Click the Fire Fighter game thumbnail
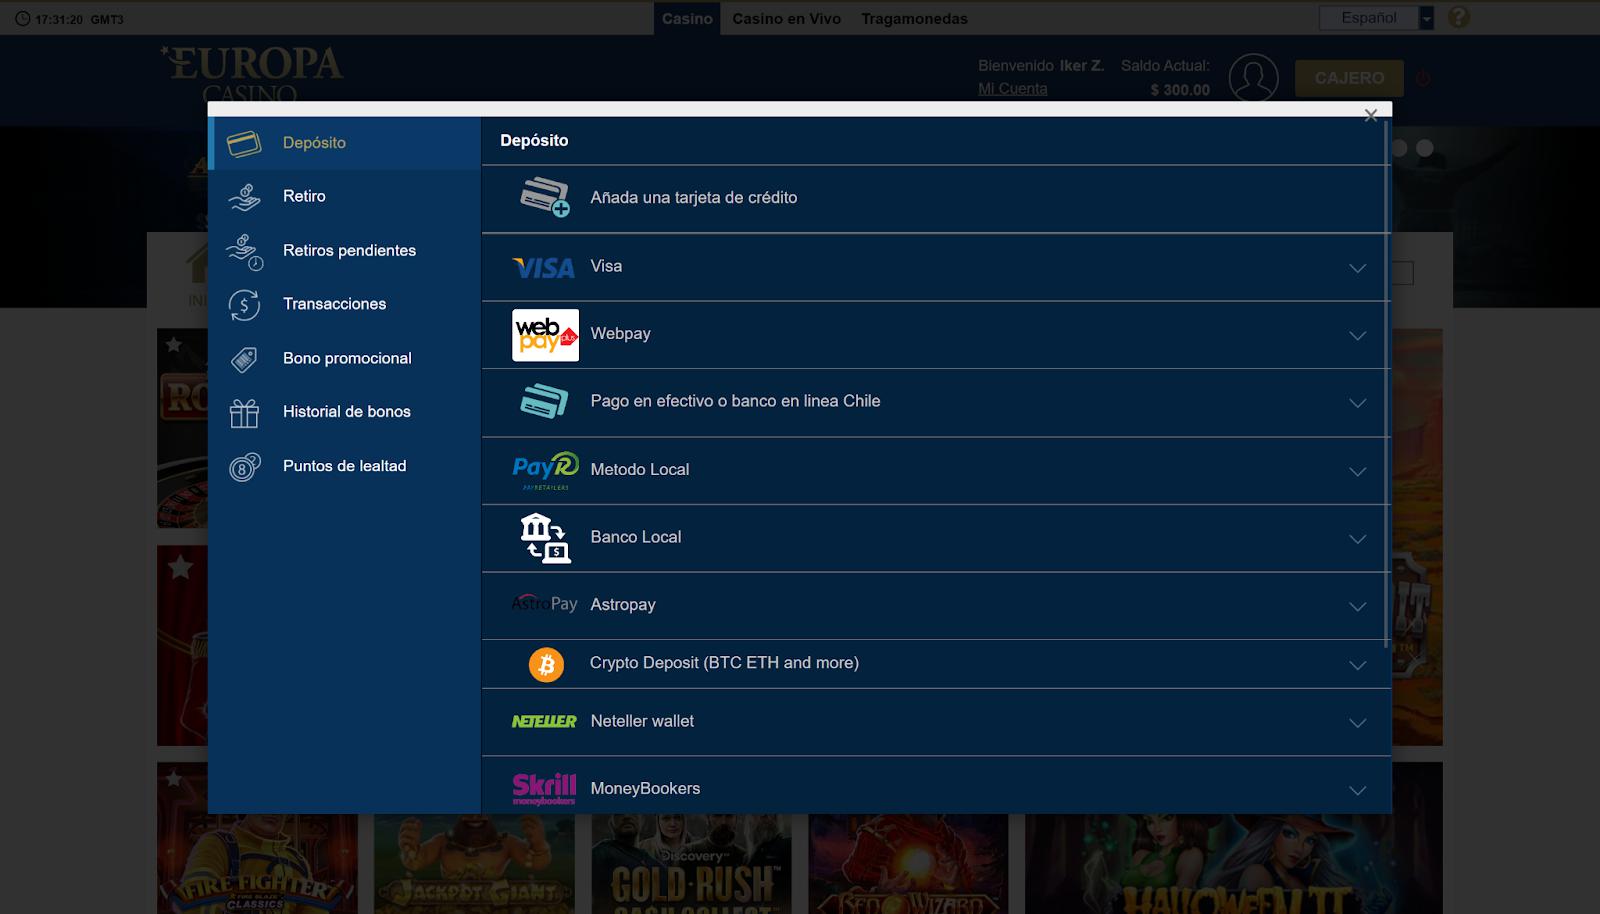This screenshot has height=914, width=1600. (x=257, y=864)
